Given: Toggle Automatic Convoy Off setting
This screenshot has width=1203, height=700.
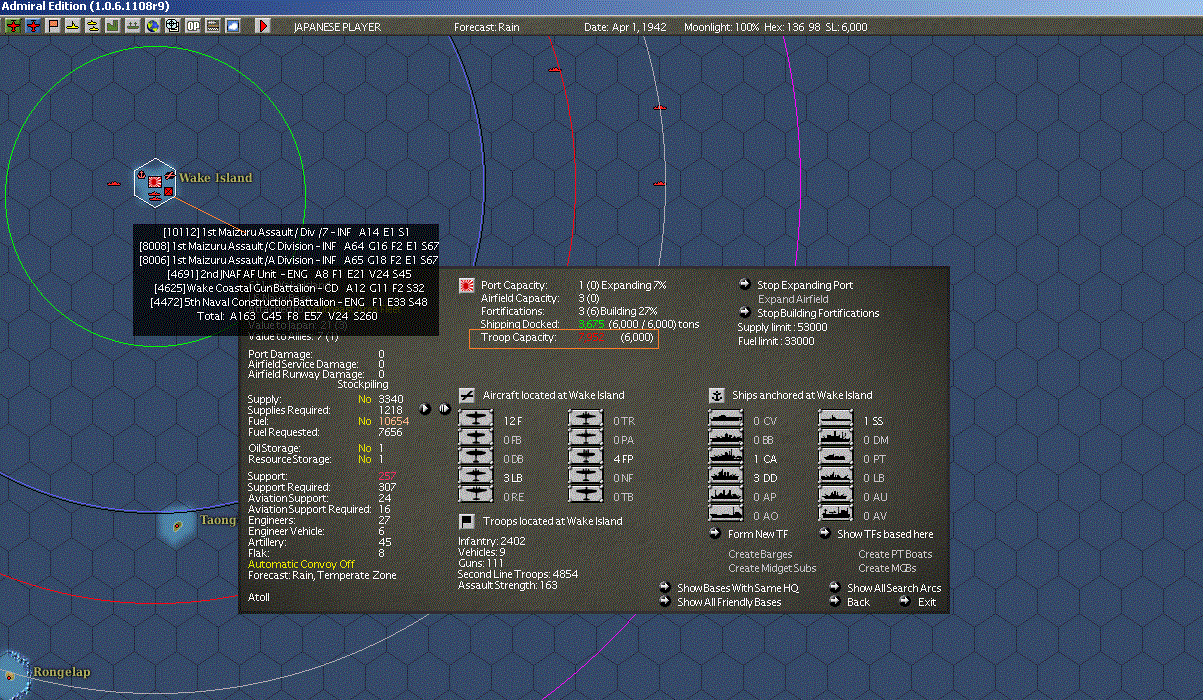Looking at the screenshot, I should coord(301,564).
